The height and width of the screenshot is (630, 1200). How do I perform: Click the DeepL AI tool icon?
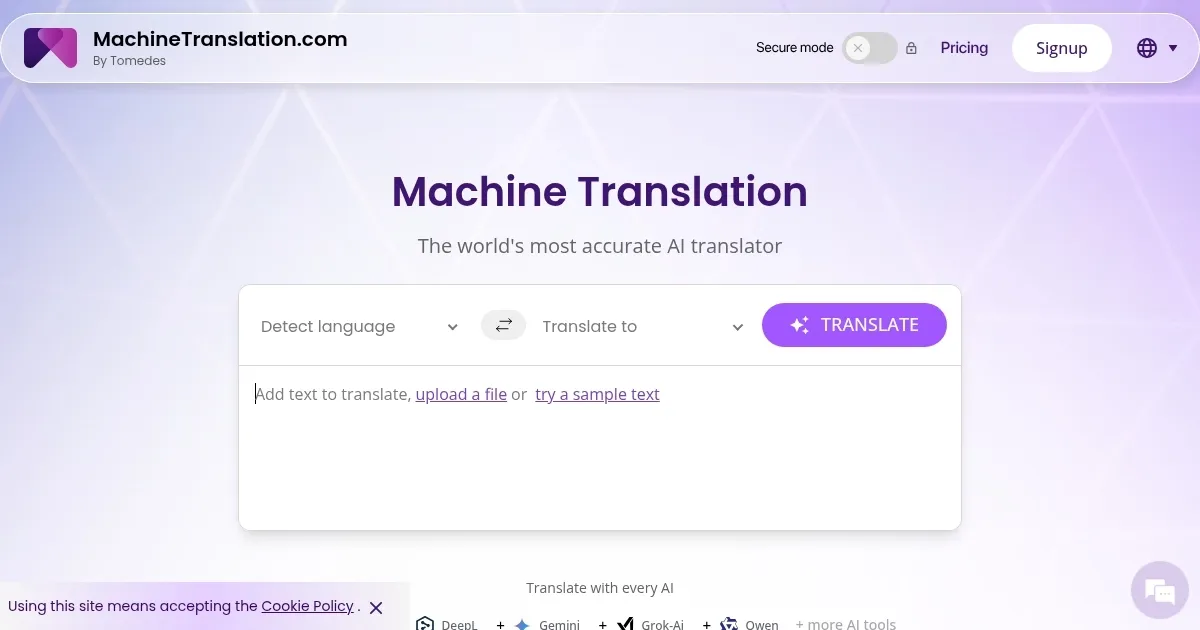tap(425, 624)
